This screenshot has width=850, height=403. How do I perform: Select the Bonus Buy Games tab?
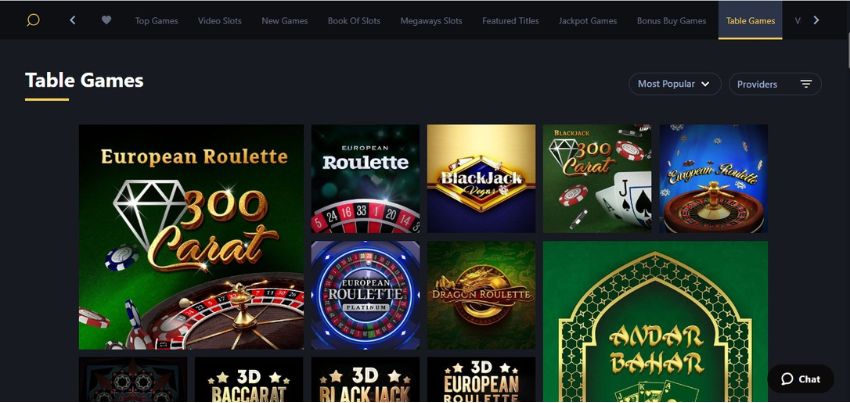click(671, 21)
